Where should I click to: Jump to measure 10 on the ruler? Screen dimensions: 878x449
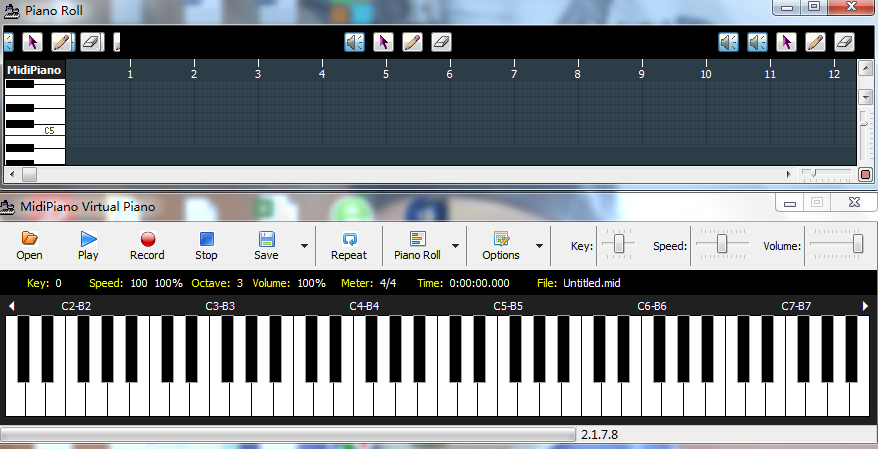pos(706,73)
